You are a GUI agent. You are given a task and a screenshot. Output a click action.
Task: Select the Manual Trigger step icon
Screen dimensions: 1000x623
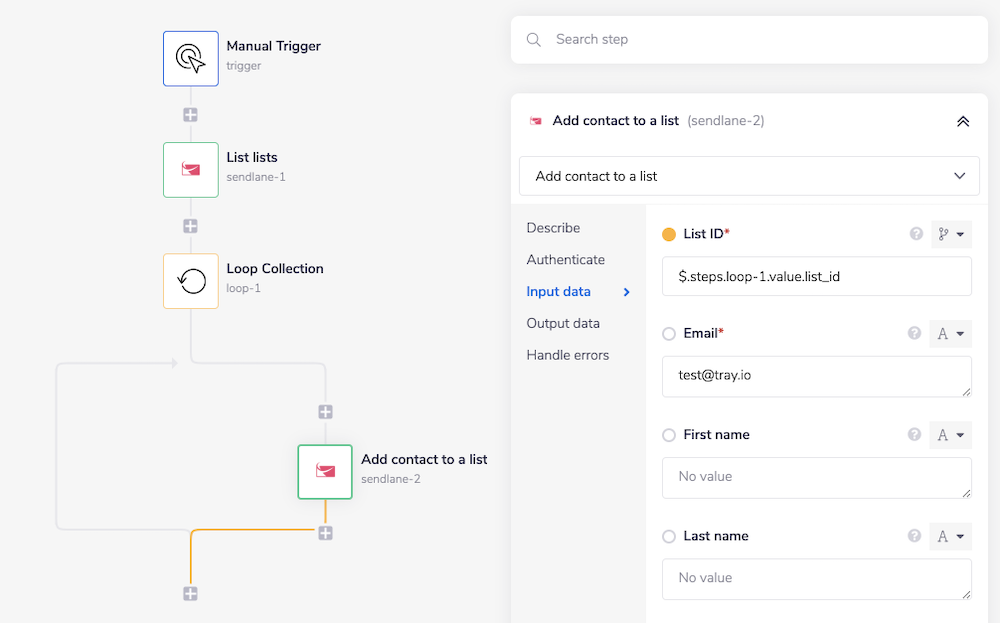click(x=190, y=58)
